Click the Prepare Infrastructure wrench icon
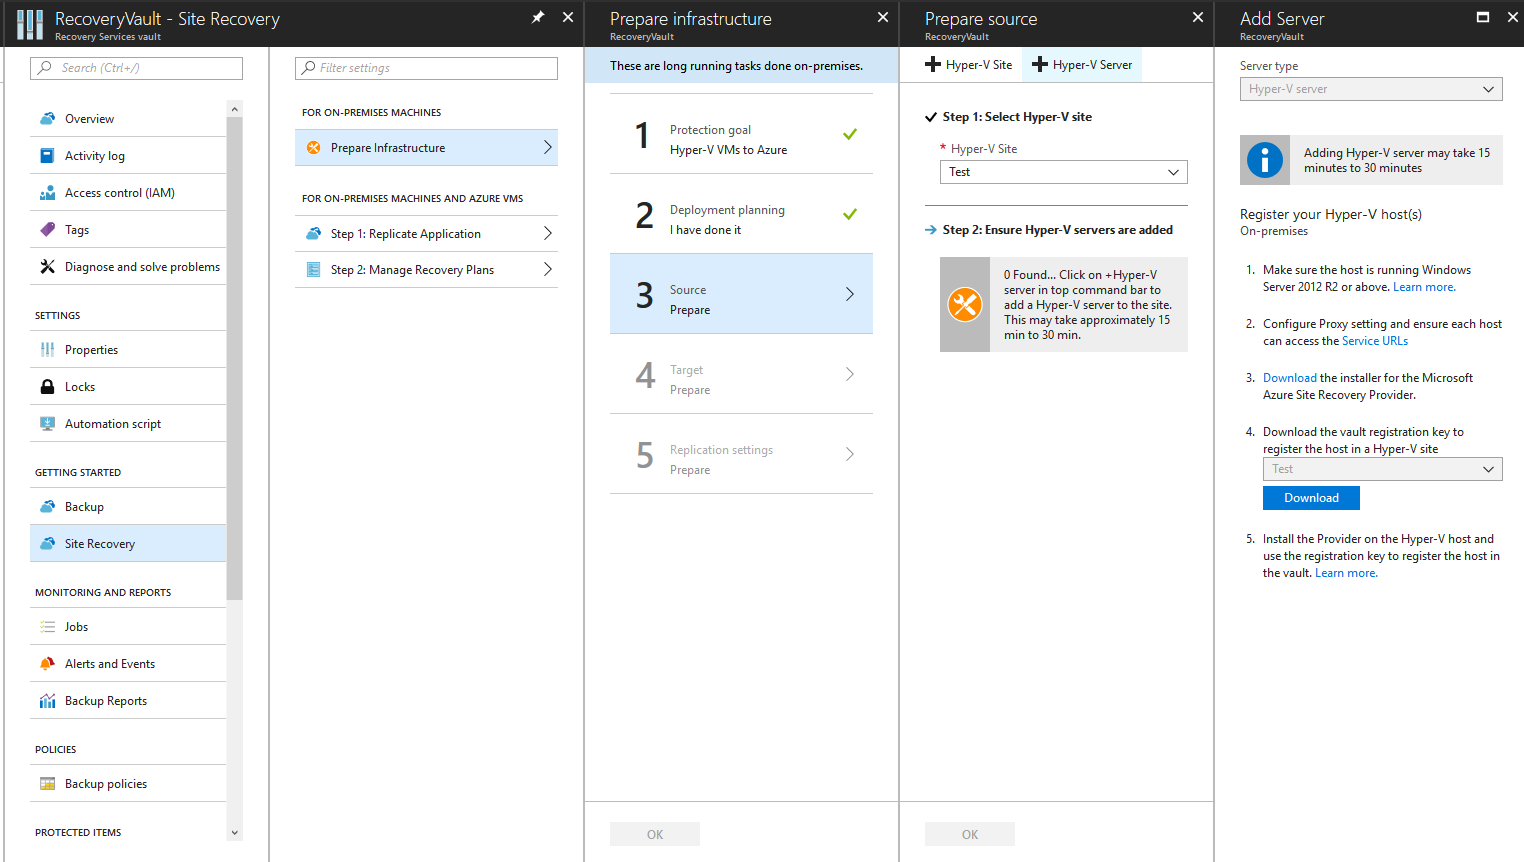 pyautogui.click(x=314, y=148)
